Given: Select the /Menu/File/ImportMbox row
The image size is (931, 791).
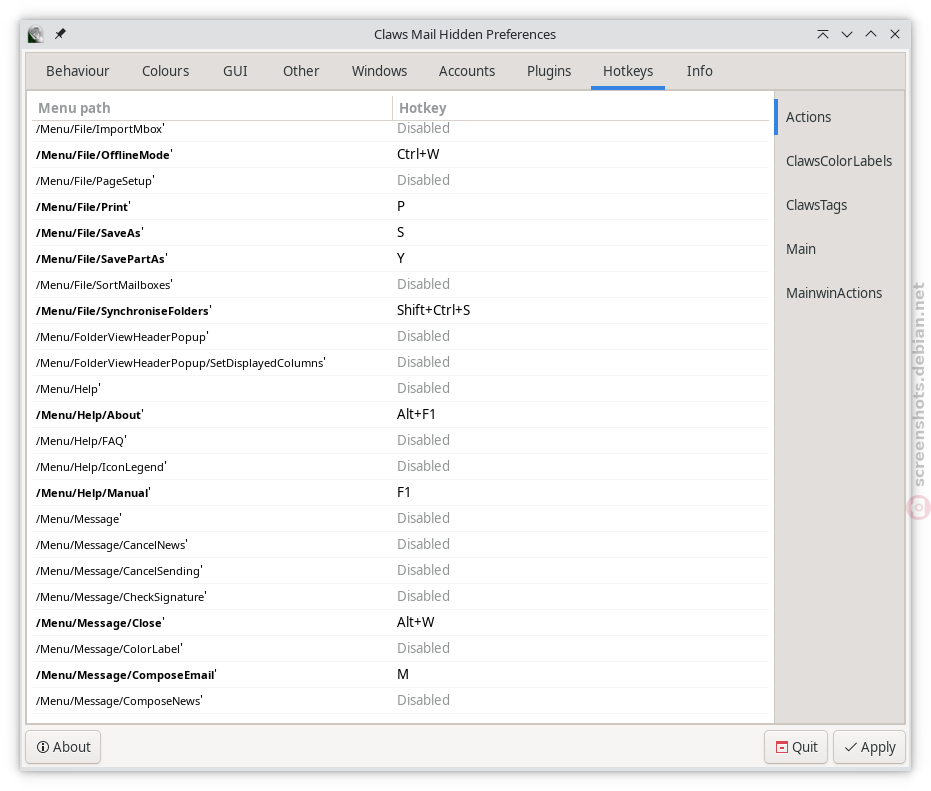Looking at the screenshot, I should point(401,129).
